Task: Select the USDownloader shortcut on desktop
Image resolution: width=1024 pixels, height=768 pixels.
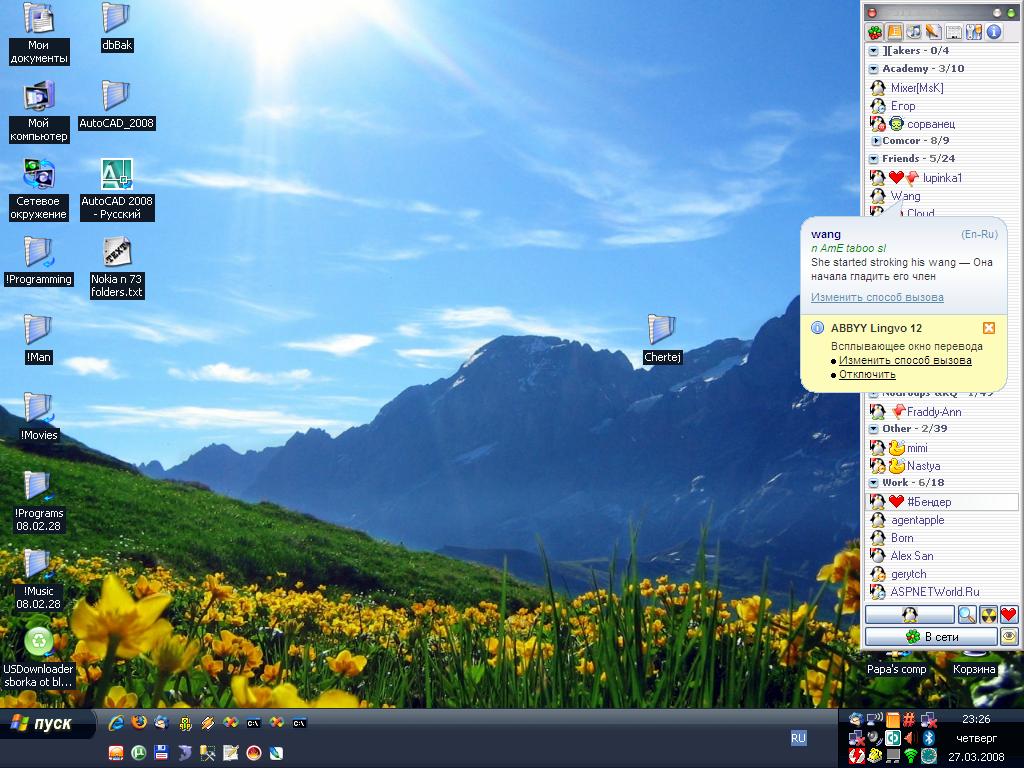Action: [39, 658]
